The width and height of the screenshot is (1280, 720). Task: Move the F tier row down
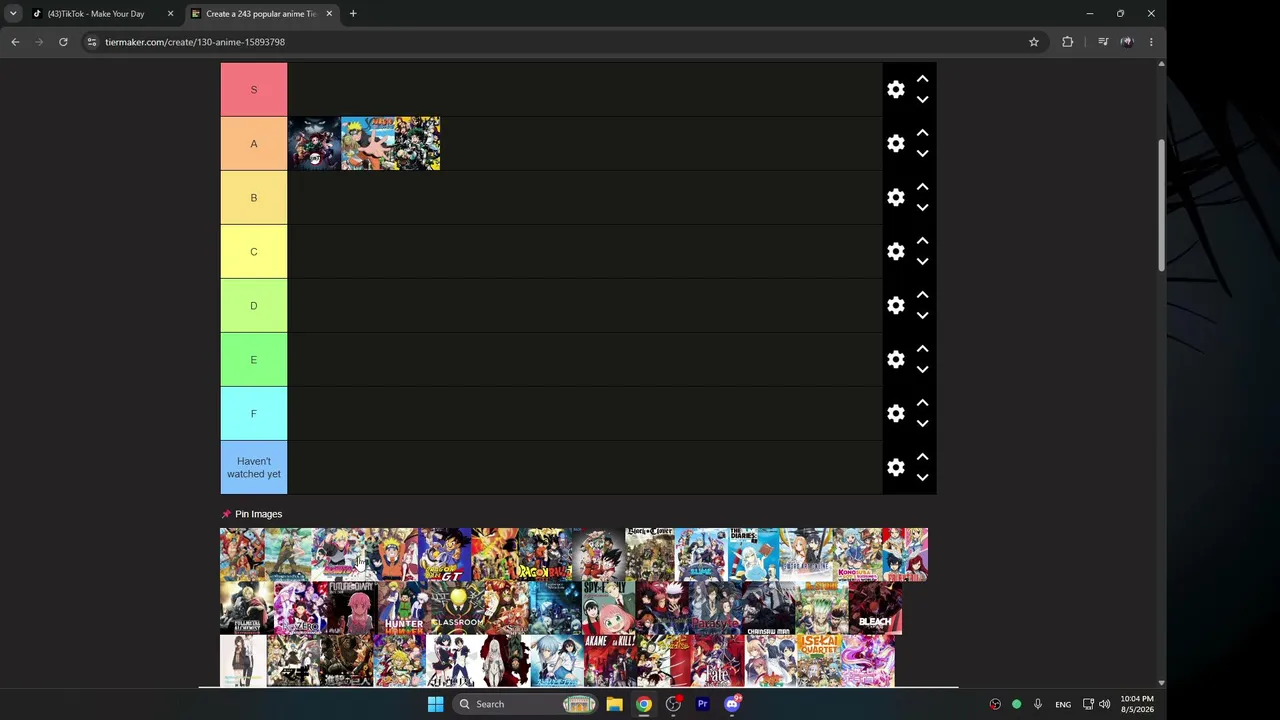tap(922, 424)
